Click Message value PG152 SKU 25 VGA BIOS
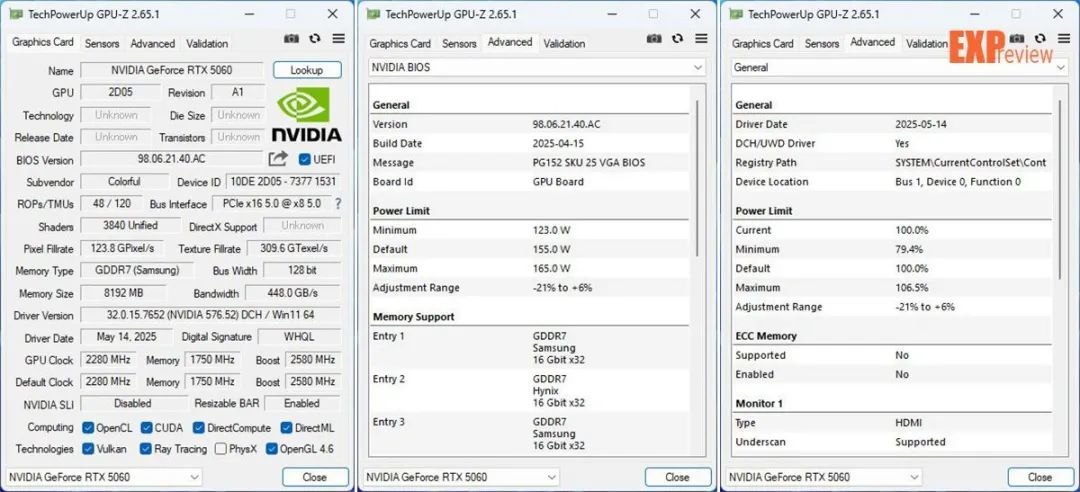This screenshot has height=492, width=1080. pos(589,163)
